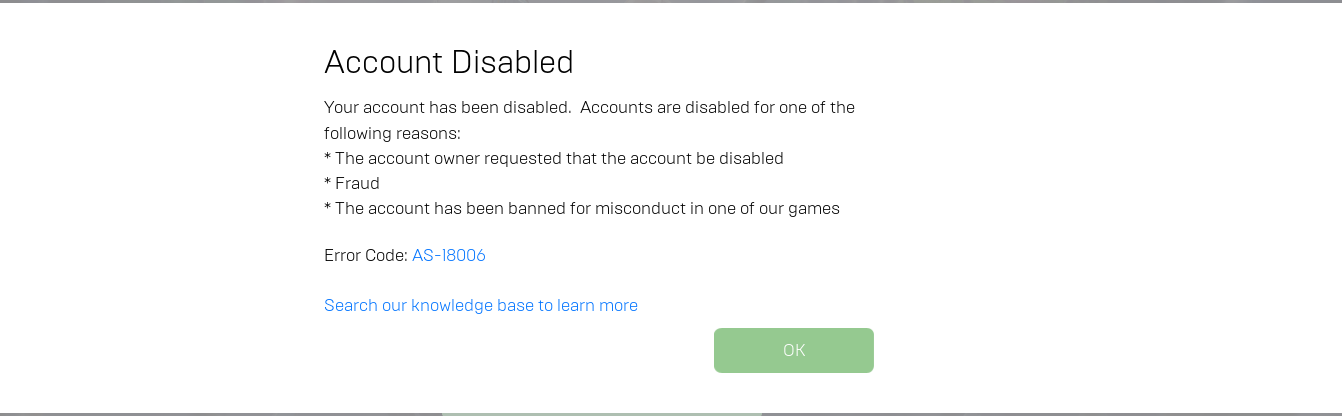Image resolution: width=1342 pixels, height=416 pixels.
Task: Click the asterisk before the Fraud bullet
Action: click(x=327, y=183)
